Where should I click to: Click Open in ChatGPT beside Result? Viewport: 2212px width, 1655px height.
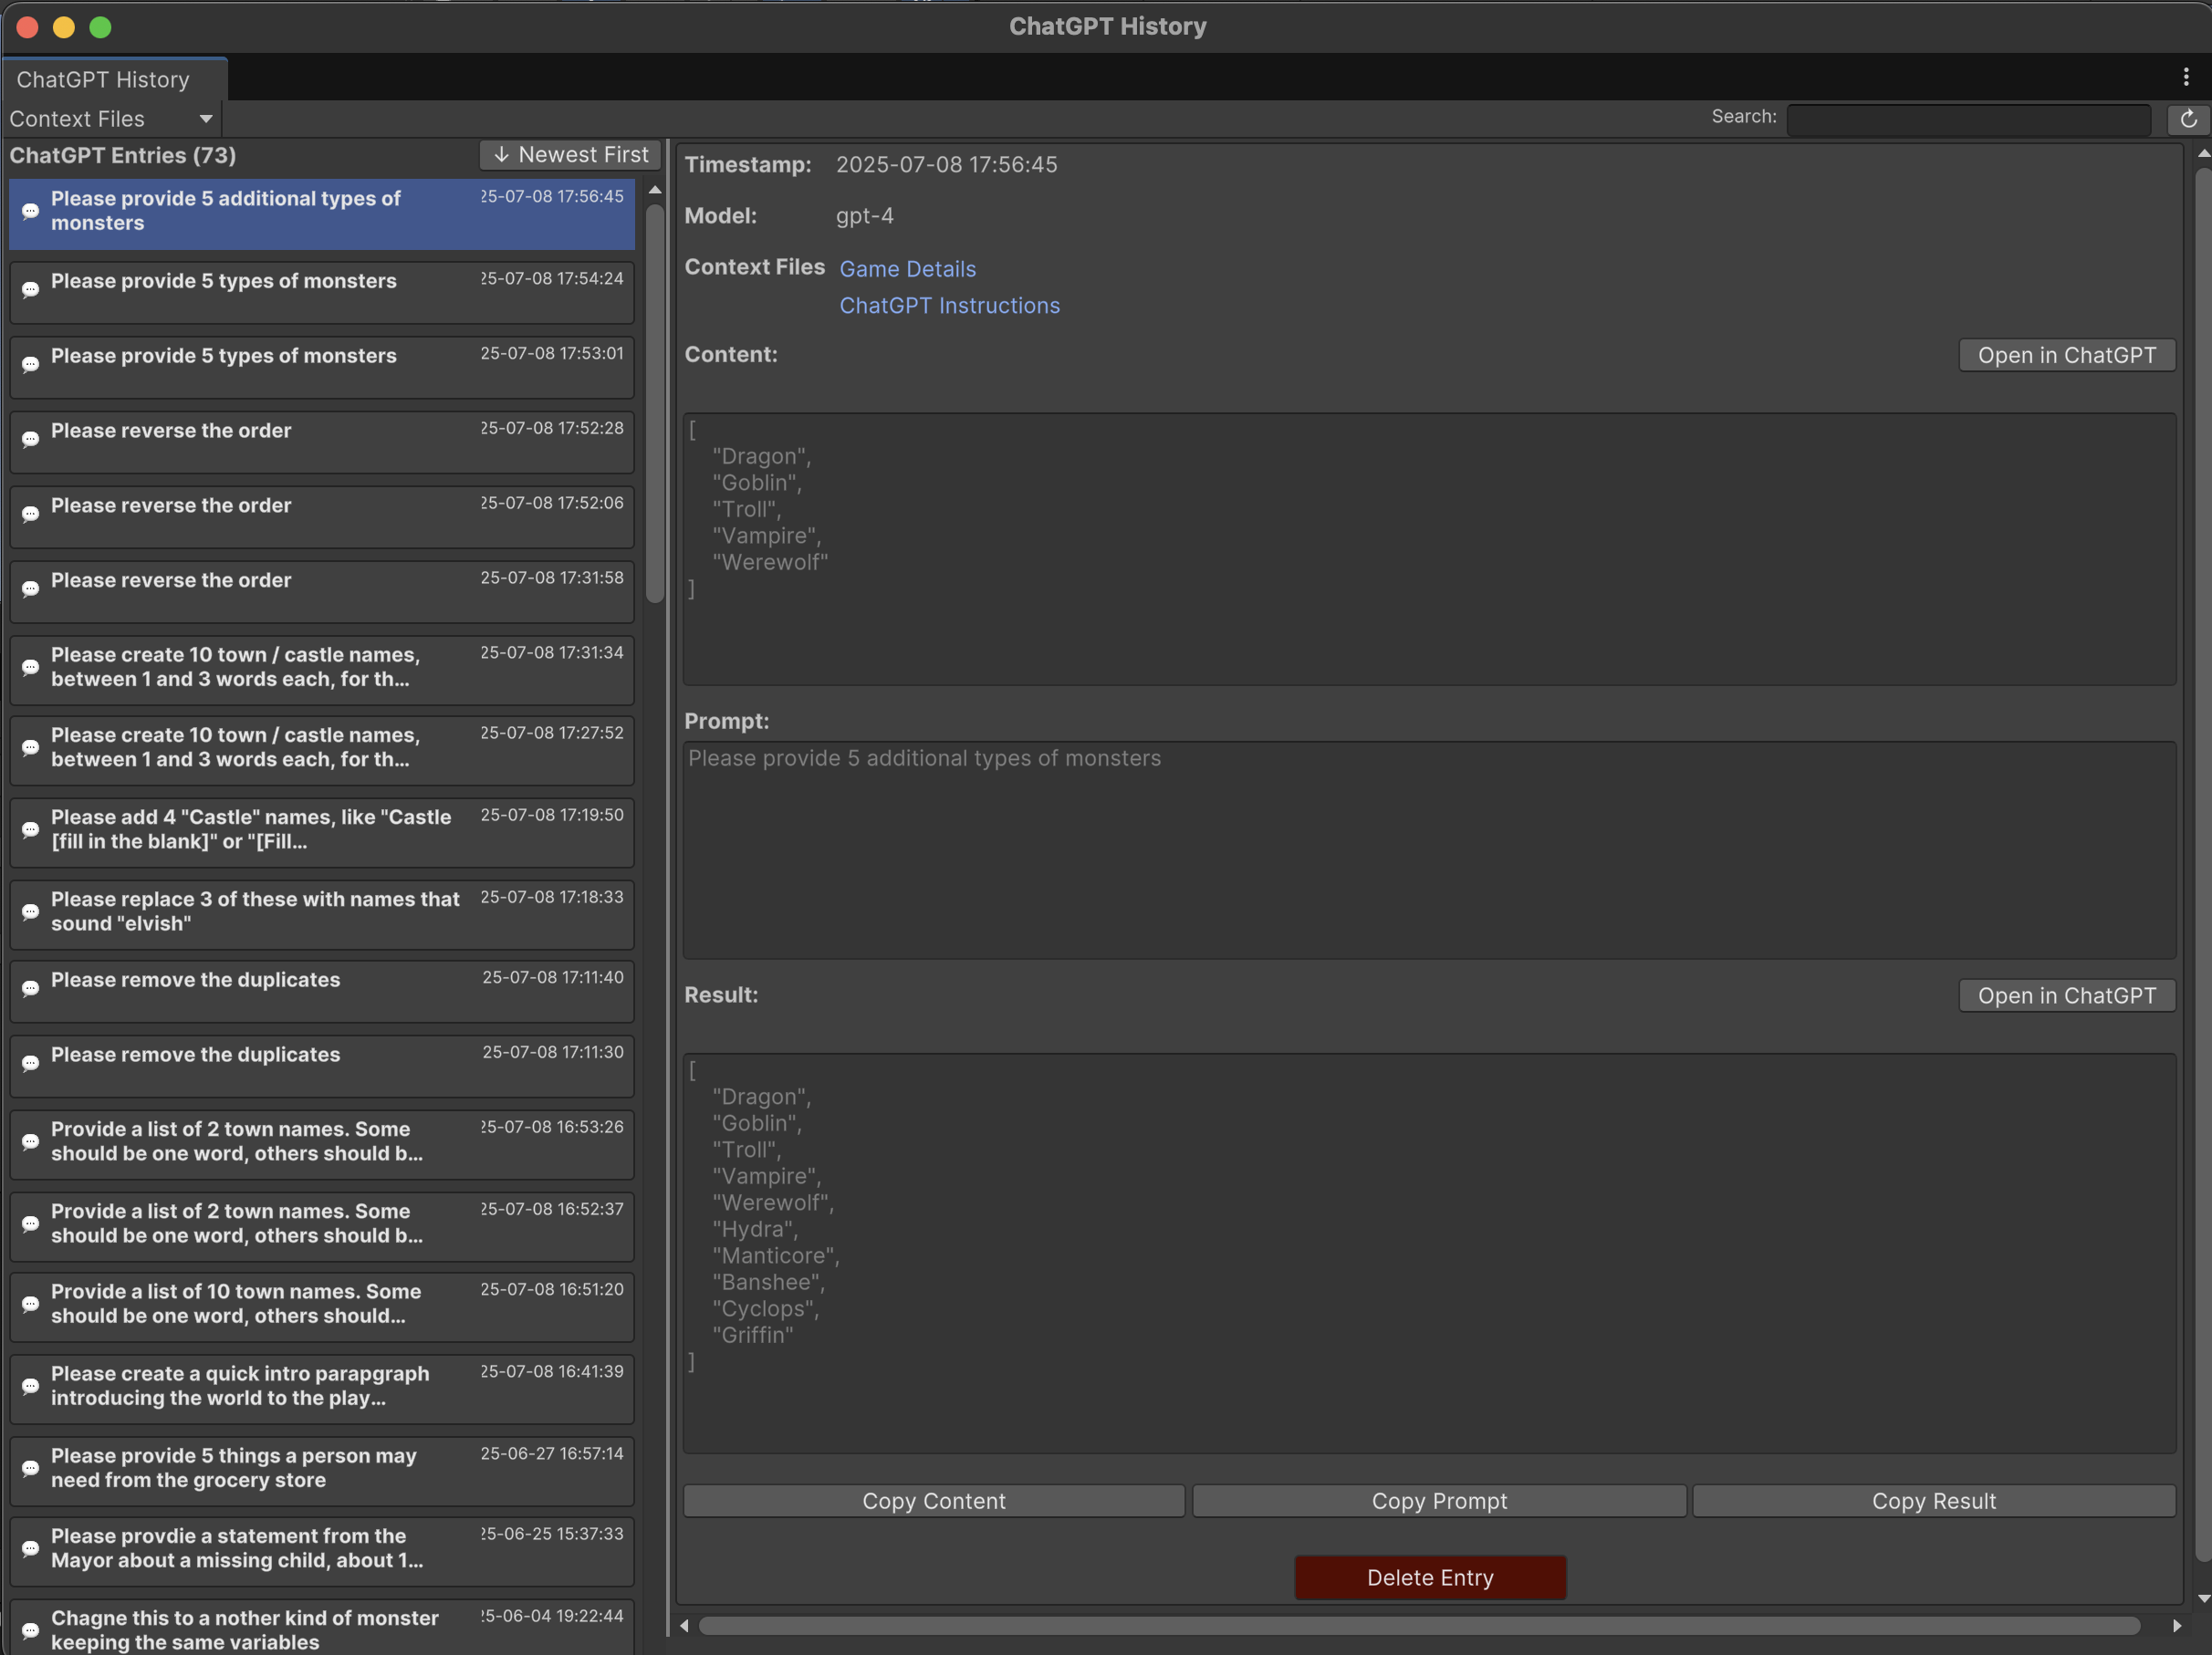pyautogui.click(x=2066, y=996)
